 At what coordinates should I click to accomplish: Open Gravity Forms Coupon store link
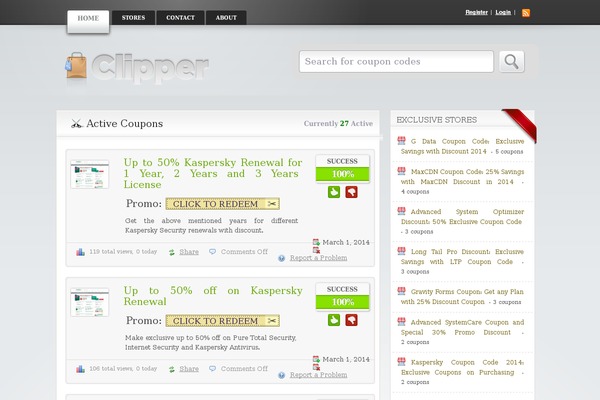coord(463,297)
